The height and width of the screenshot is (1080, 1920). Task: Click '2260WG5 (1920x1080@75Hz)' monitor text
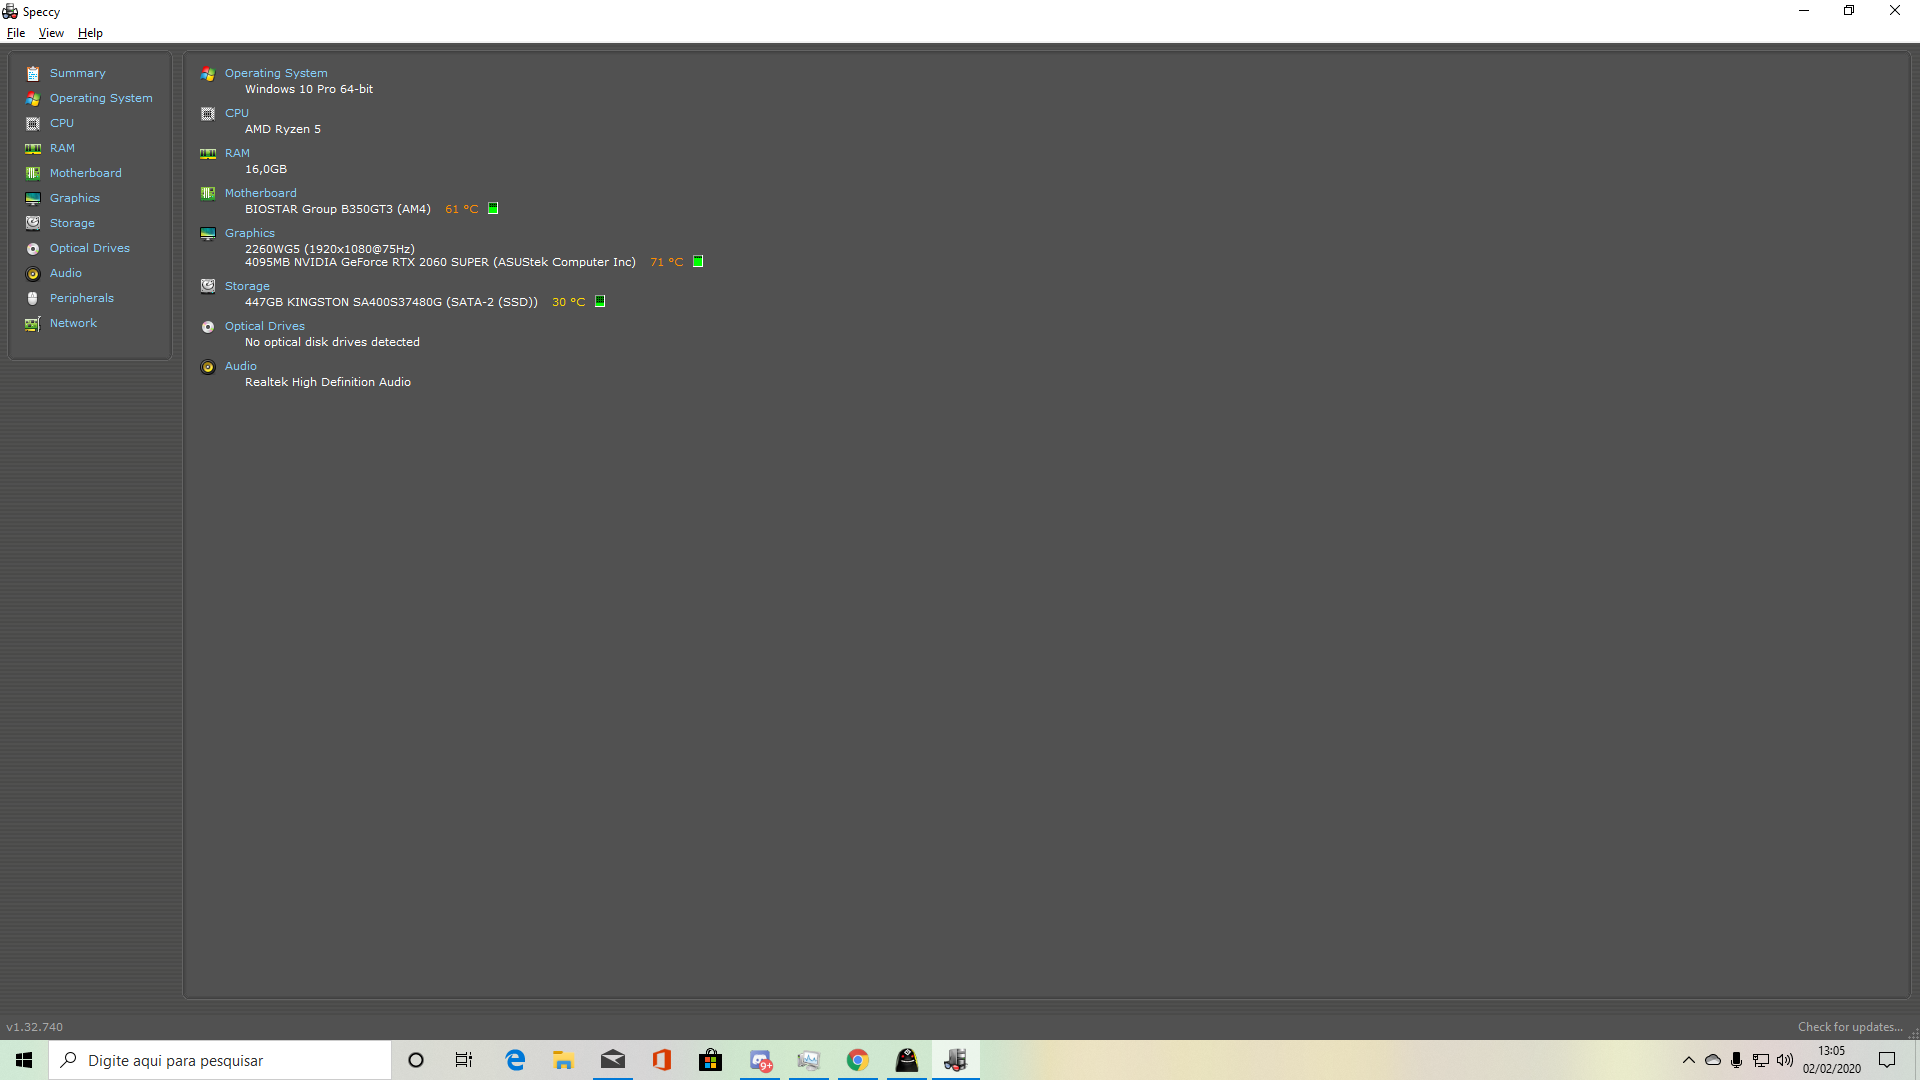pyautogui.click(x=330, y=249)
